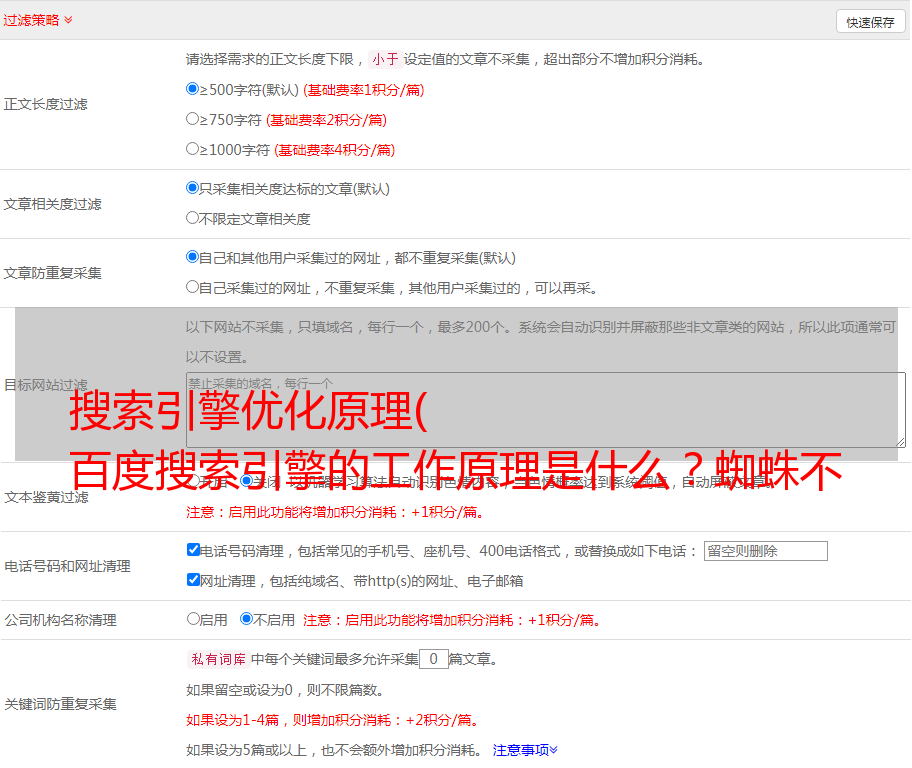The image size is (912, 768).
Task: Click the blocked-domains textarea resize handle
Action: coord(900,441)
